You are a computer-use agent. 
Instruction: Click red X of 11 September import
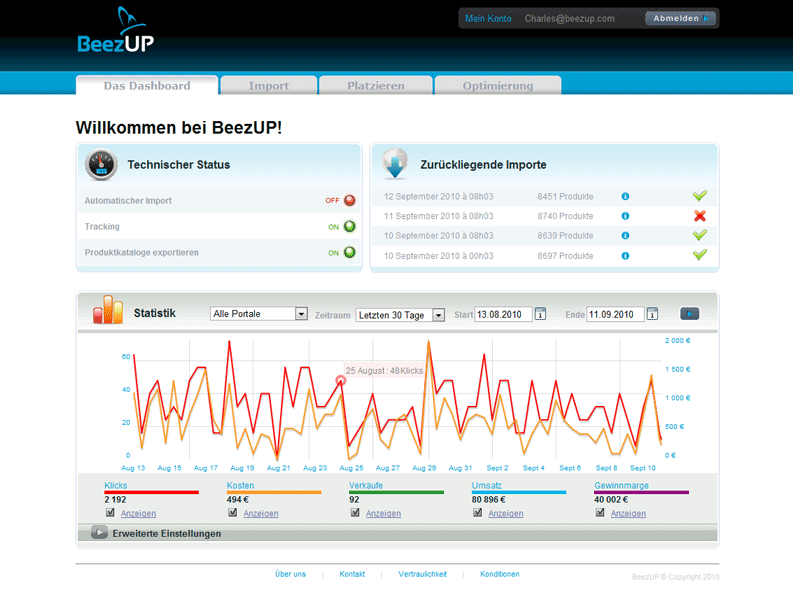[700, 216]
